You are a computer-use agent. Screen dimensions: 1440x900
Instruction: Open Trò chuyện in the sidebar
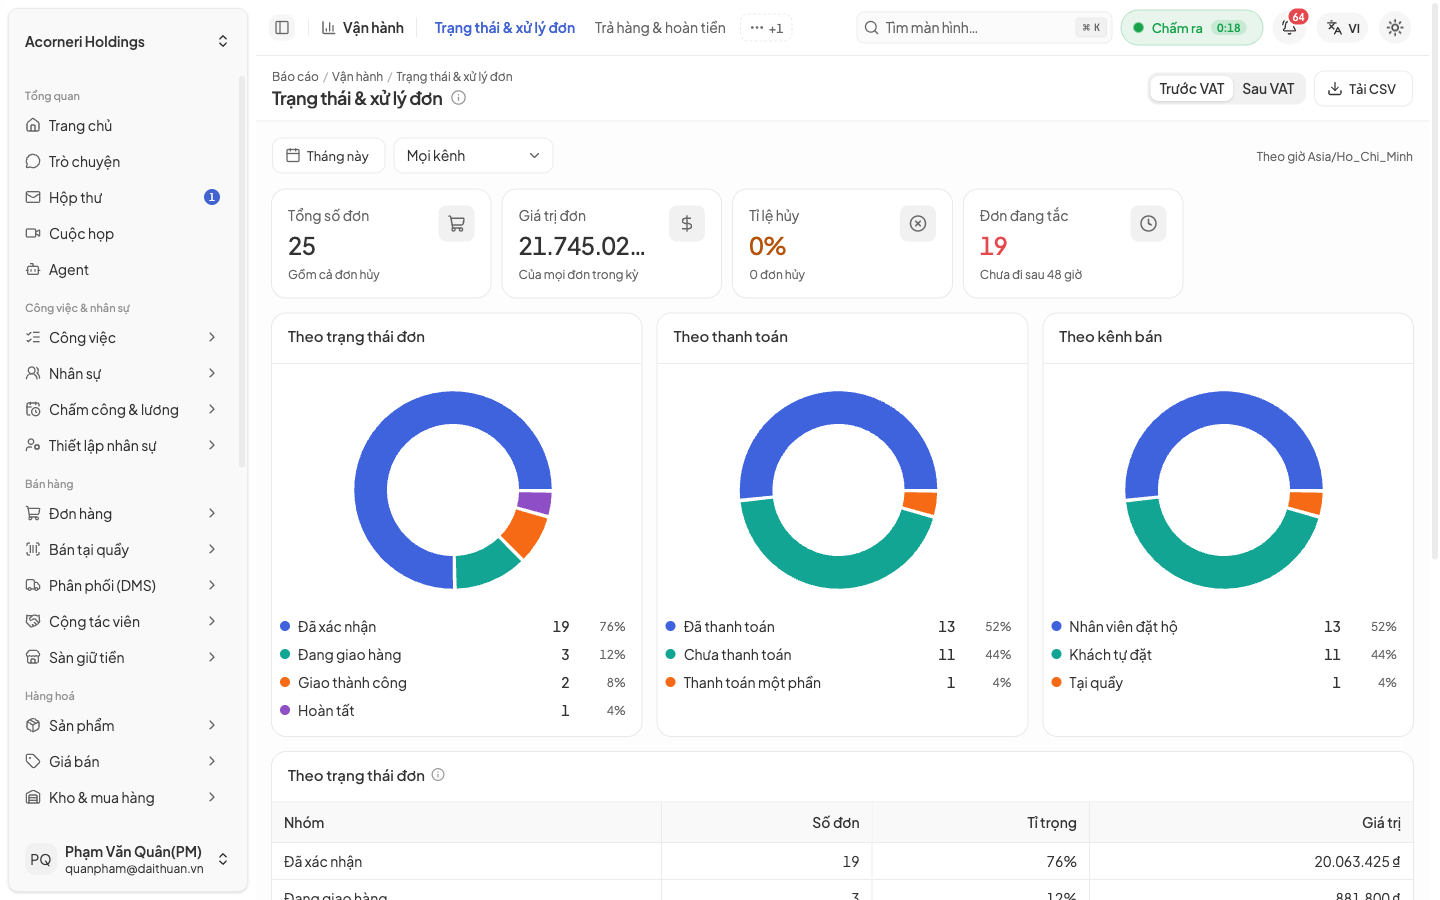122,162
